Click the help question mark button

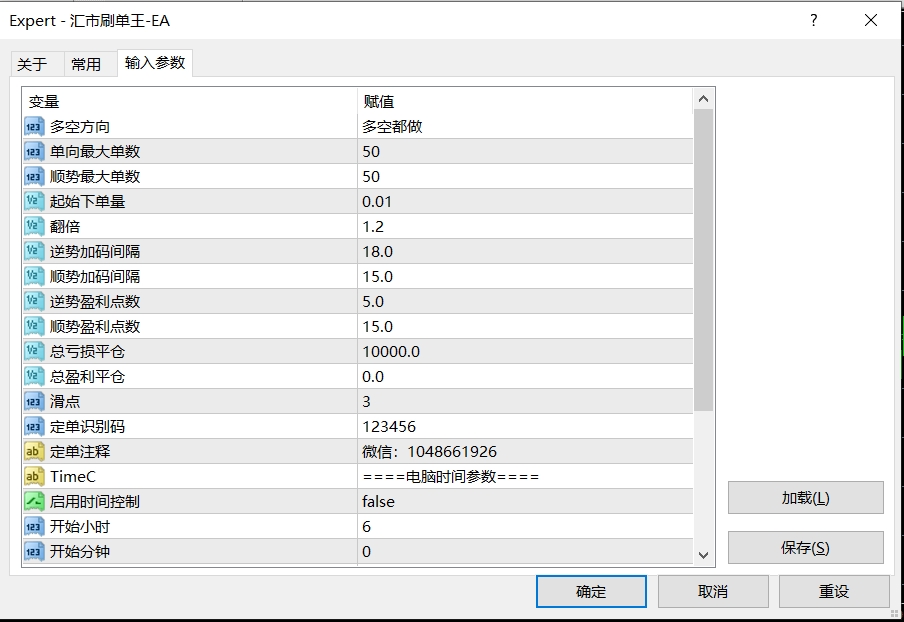813,21
